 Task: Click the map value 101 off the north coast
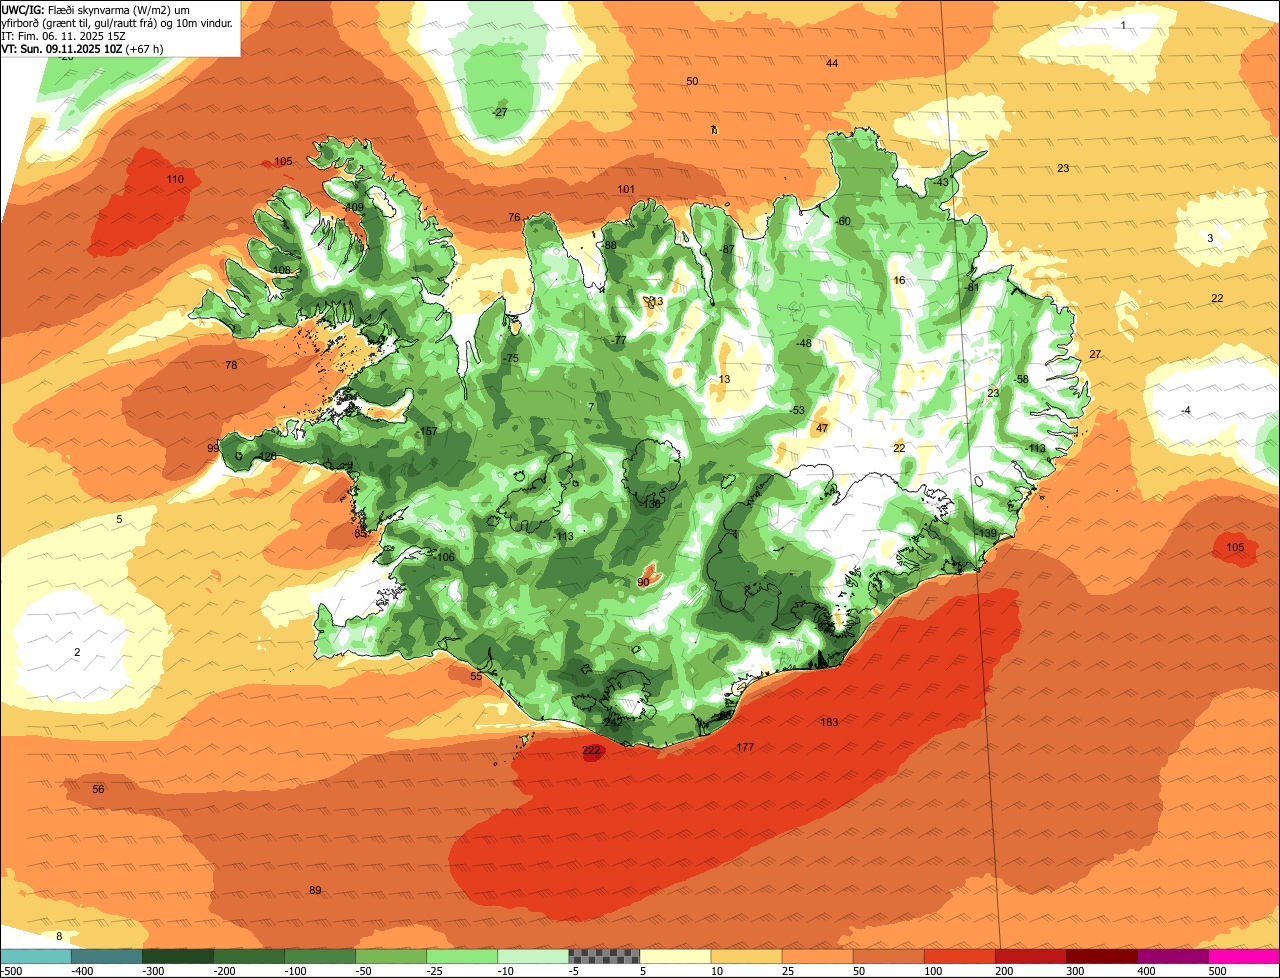tap(626, 189)
